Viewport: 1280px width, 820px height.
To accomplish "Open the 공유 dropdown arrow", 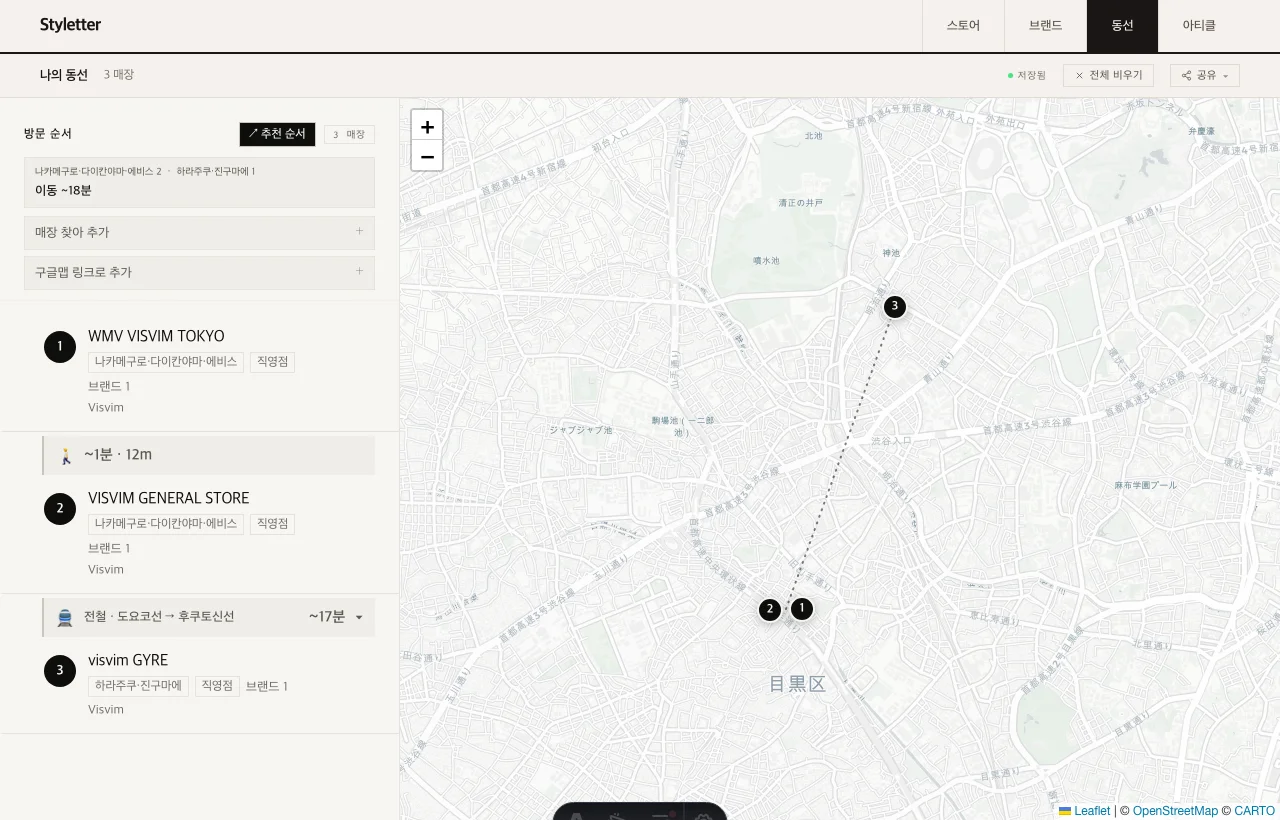I will [1226, 76].
